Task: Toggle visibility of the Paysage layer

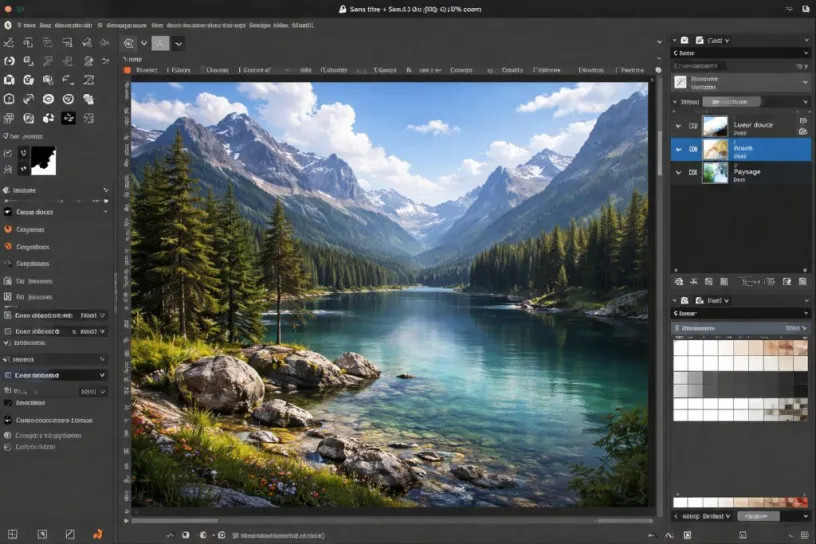Action: tap(693, 172)
